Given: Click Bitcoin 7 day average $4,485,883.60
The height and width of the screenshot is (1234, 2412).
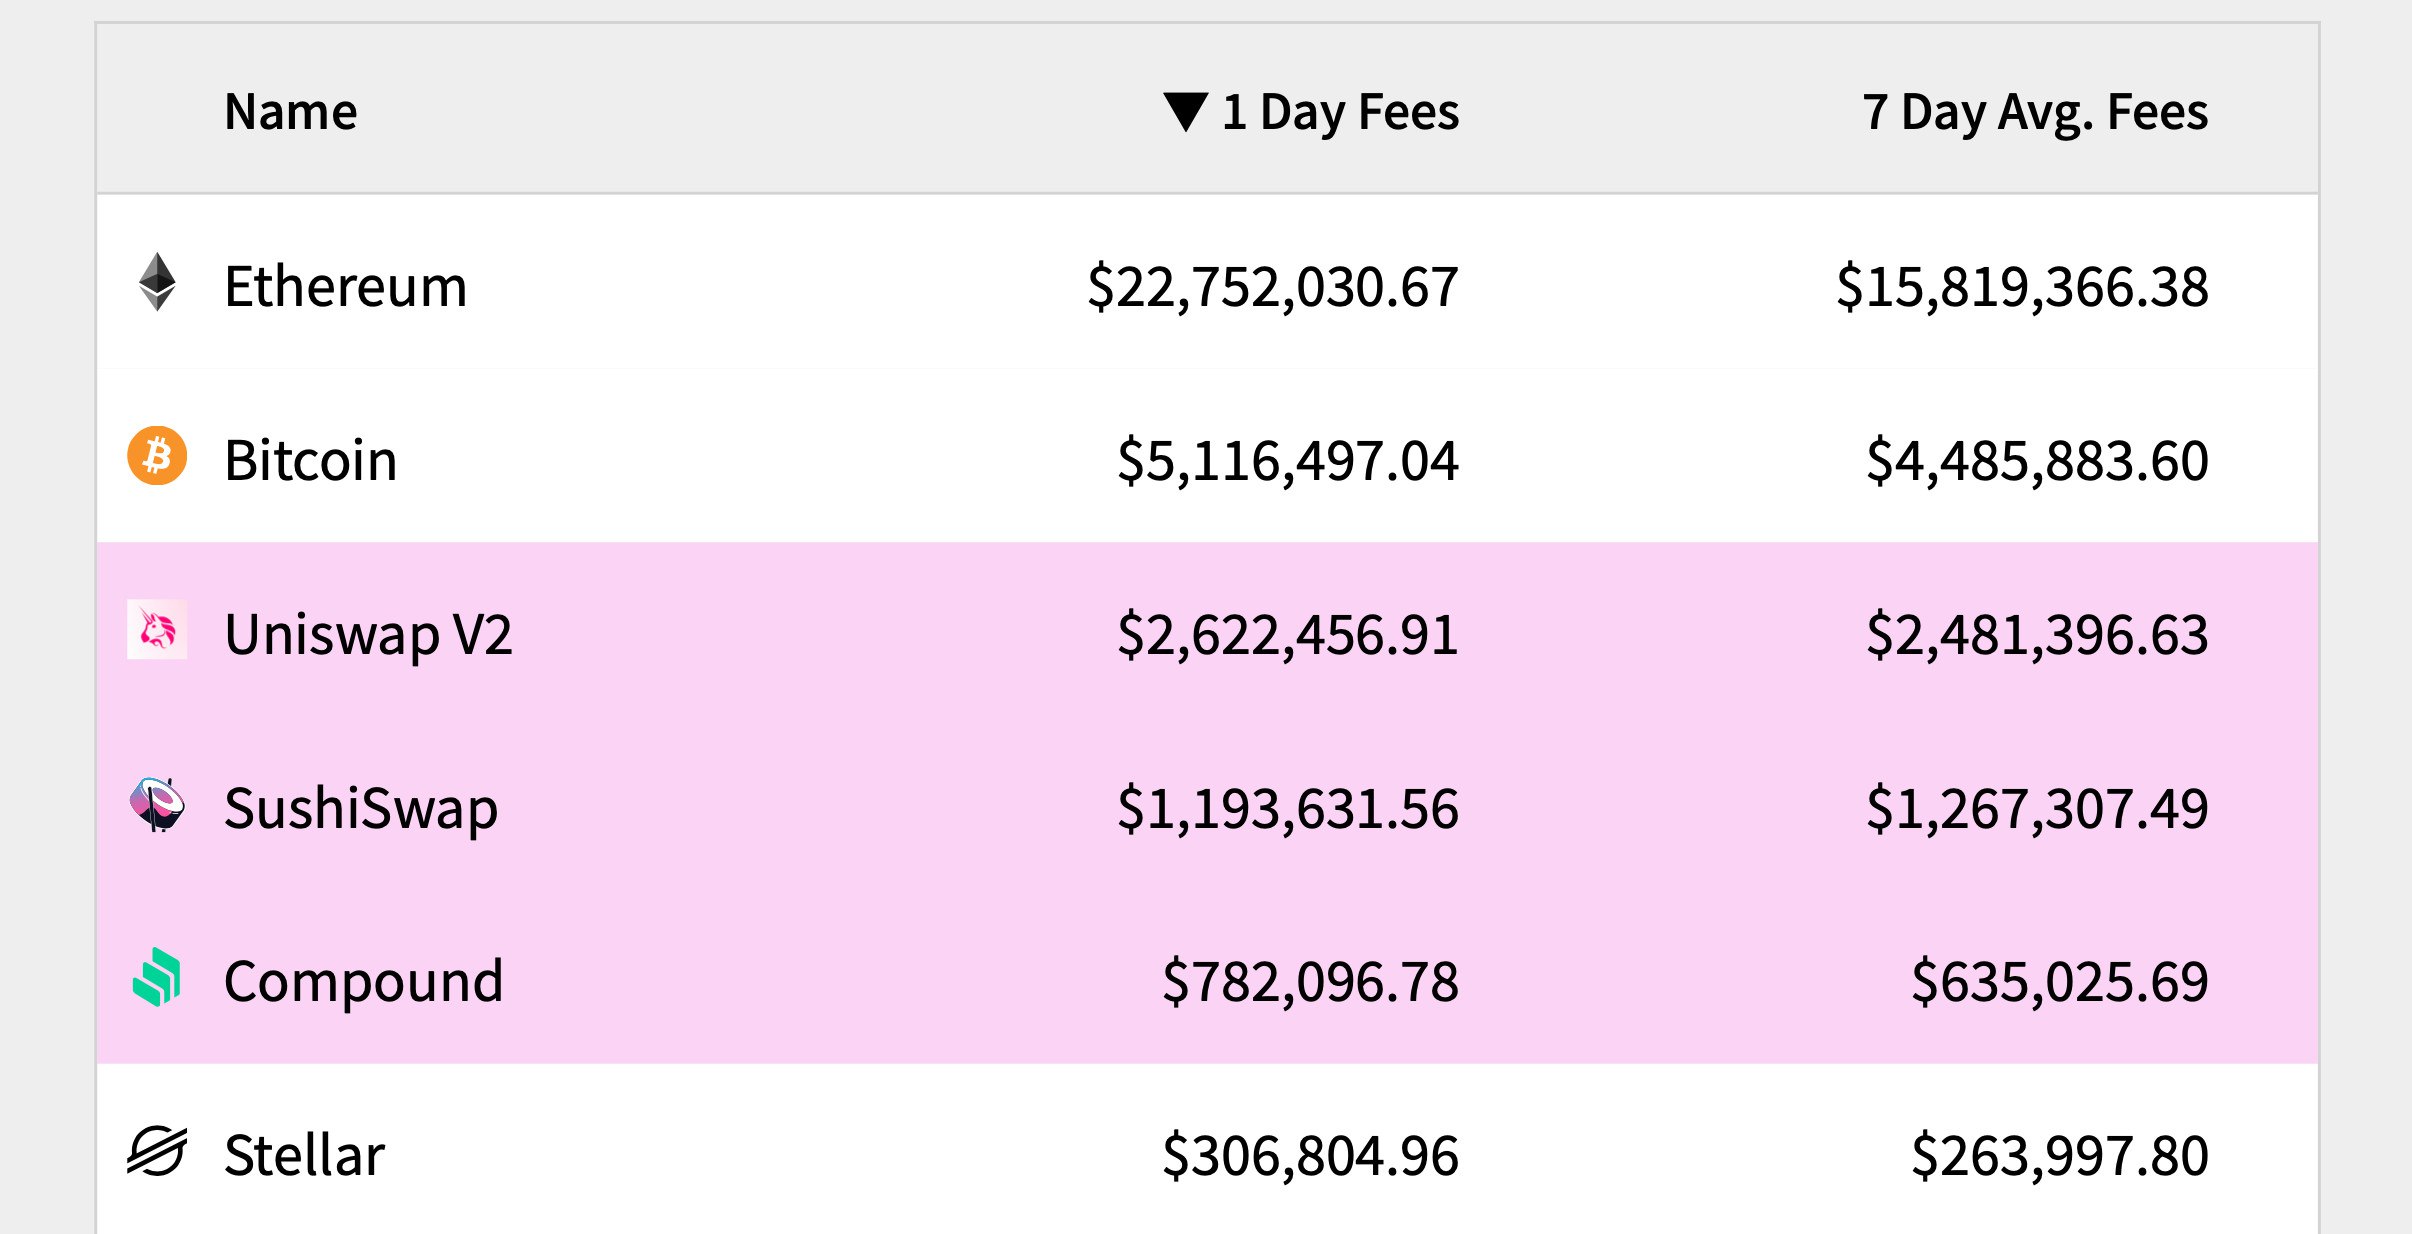Looking at the screenshot, I should (2037, 461).
